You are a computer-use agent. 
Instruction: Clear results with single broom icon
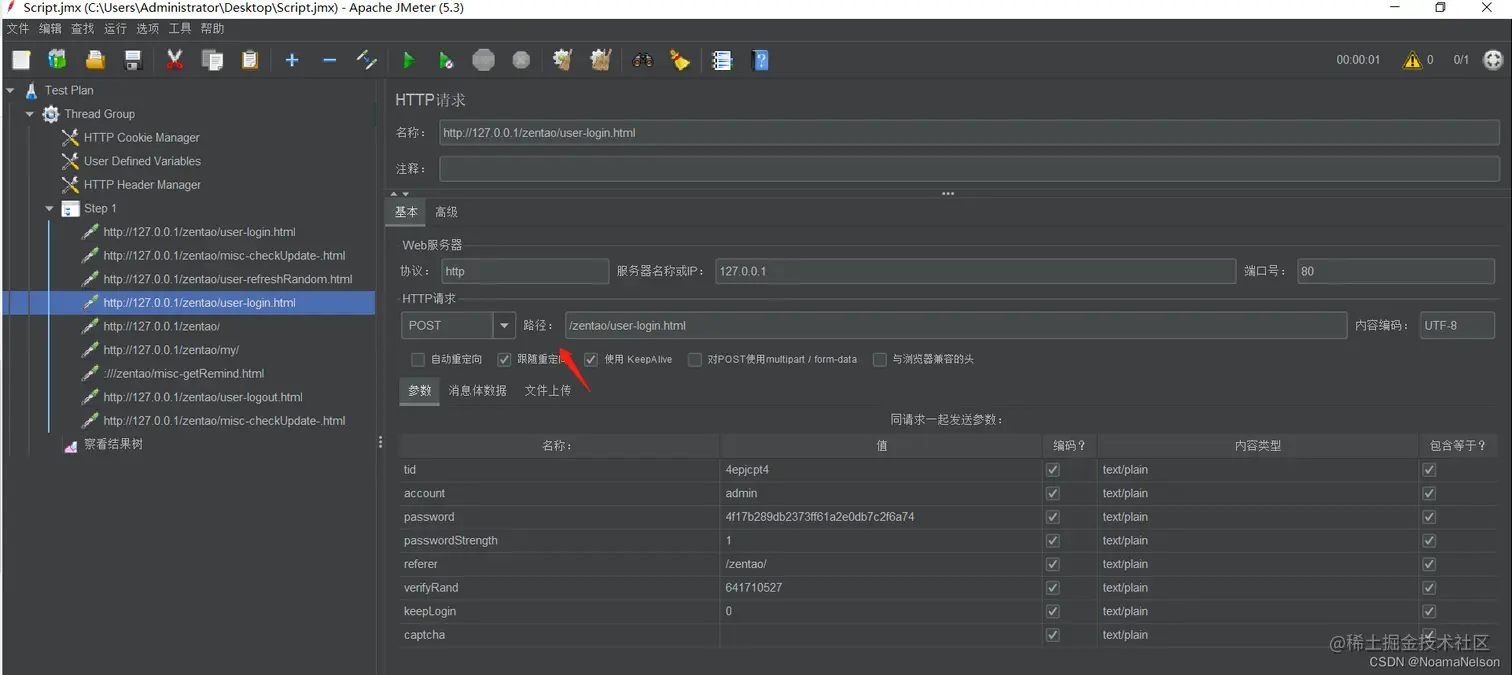coord(562,60)
